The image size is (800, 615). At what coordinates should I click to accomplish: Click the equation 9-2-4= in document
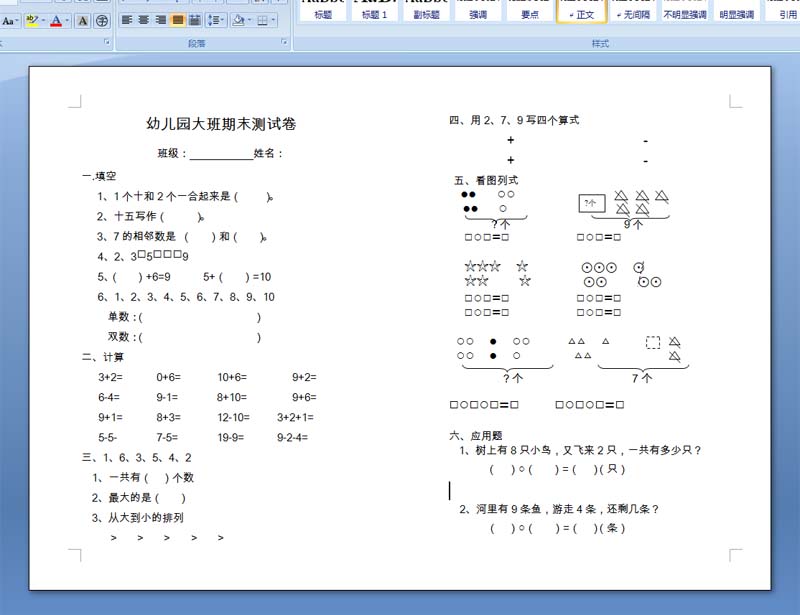[x=292, y=437]
